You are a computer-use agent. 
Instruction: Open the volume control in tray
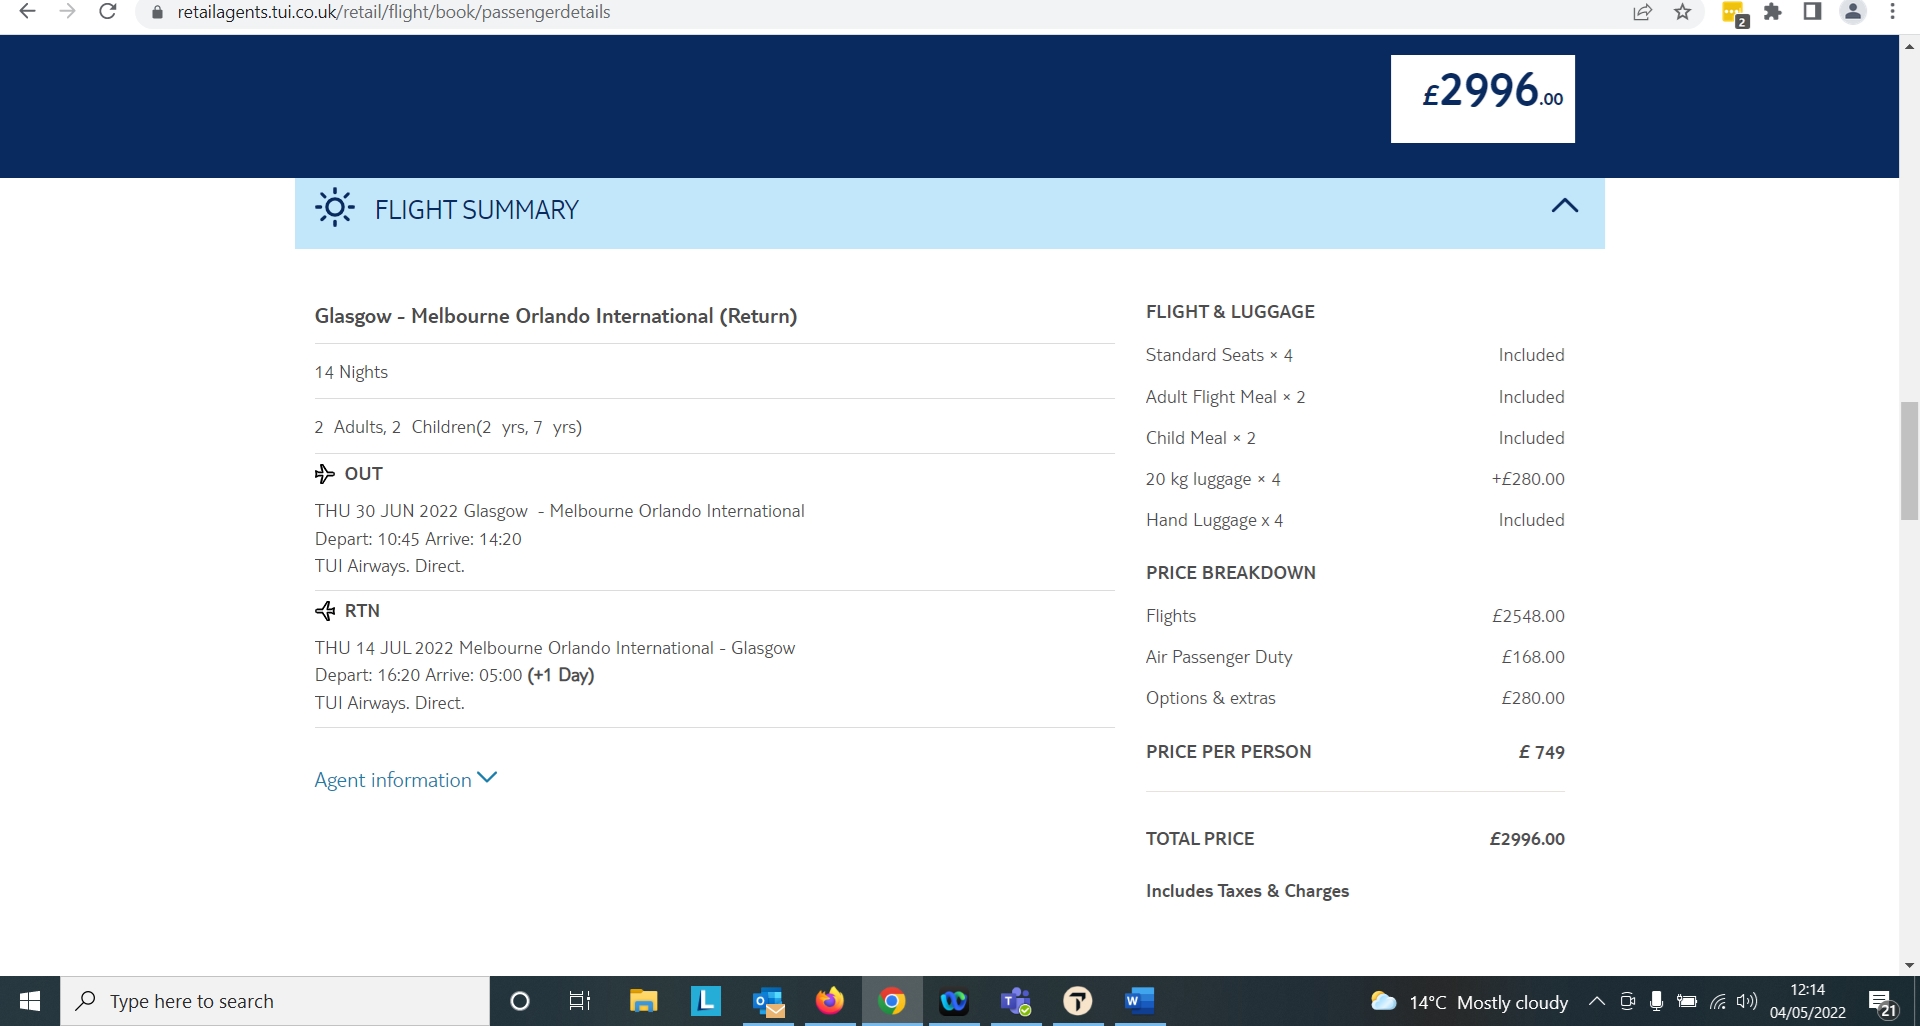coord(1747,1001)
